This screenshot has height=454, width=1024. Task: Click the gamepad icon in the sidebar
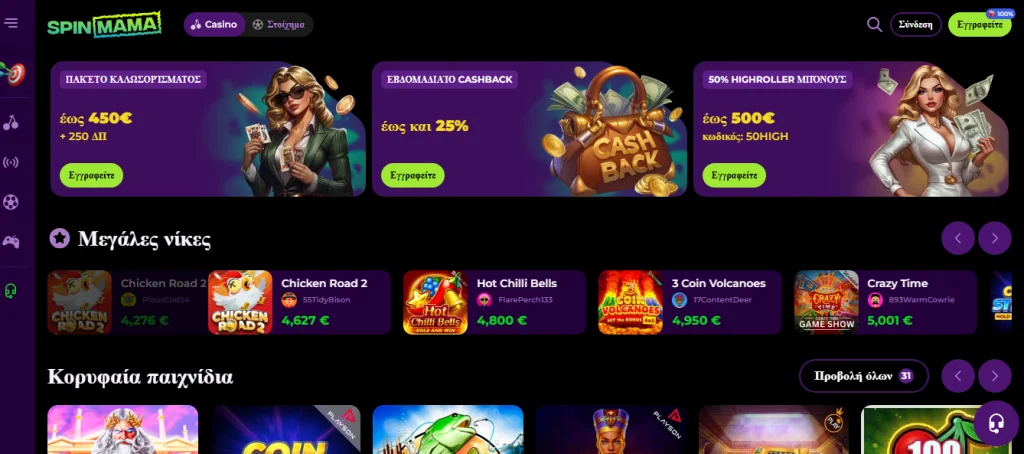(x=11, y=242)
